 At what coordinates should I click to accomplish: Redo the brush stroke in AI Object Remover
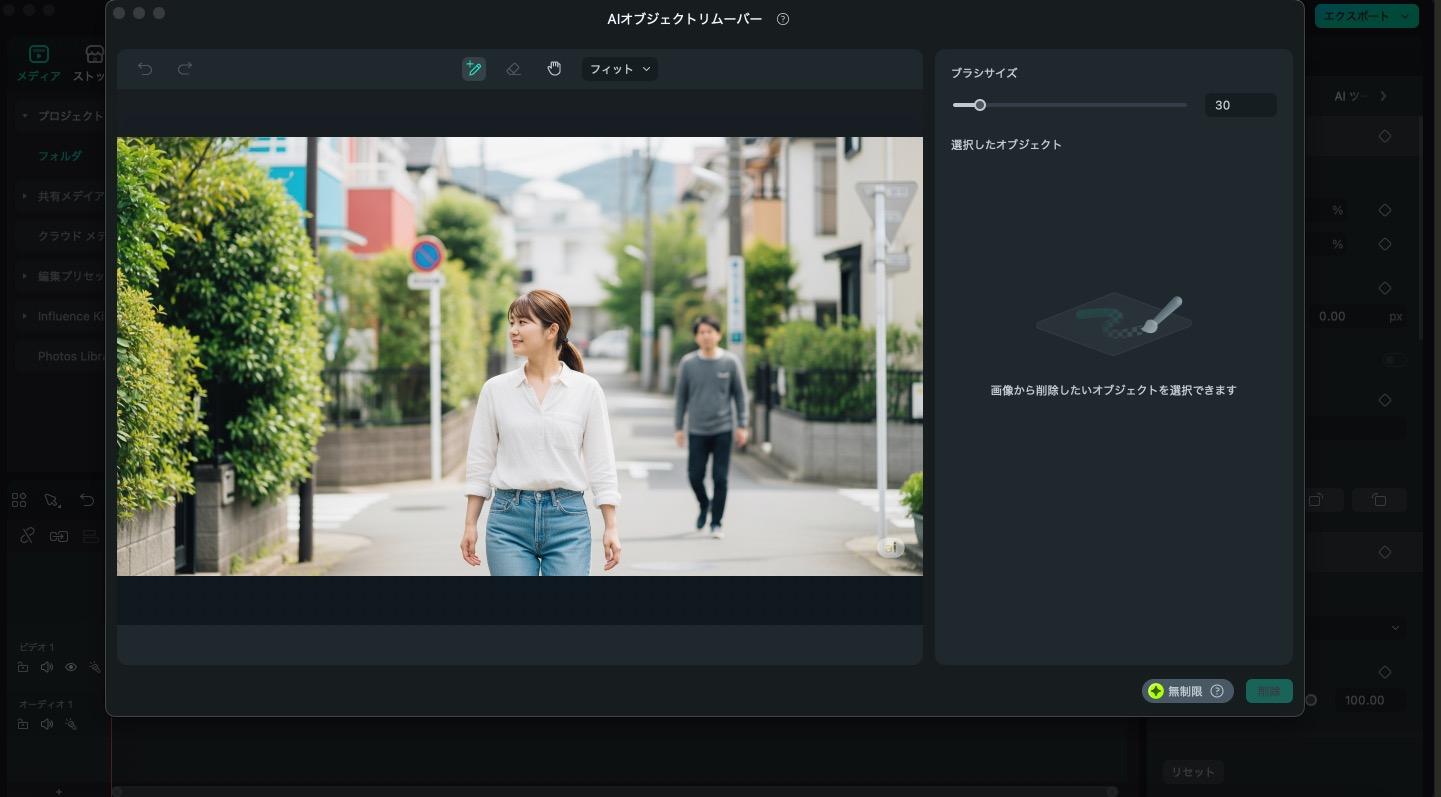(x=185, y=69)
